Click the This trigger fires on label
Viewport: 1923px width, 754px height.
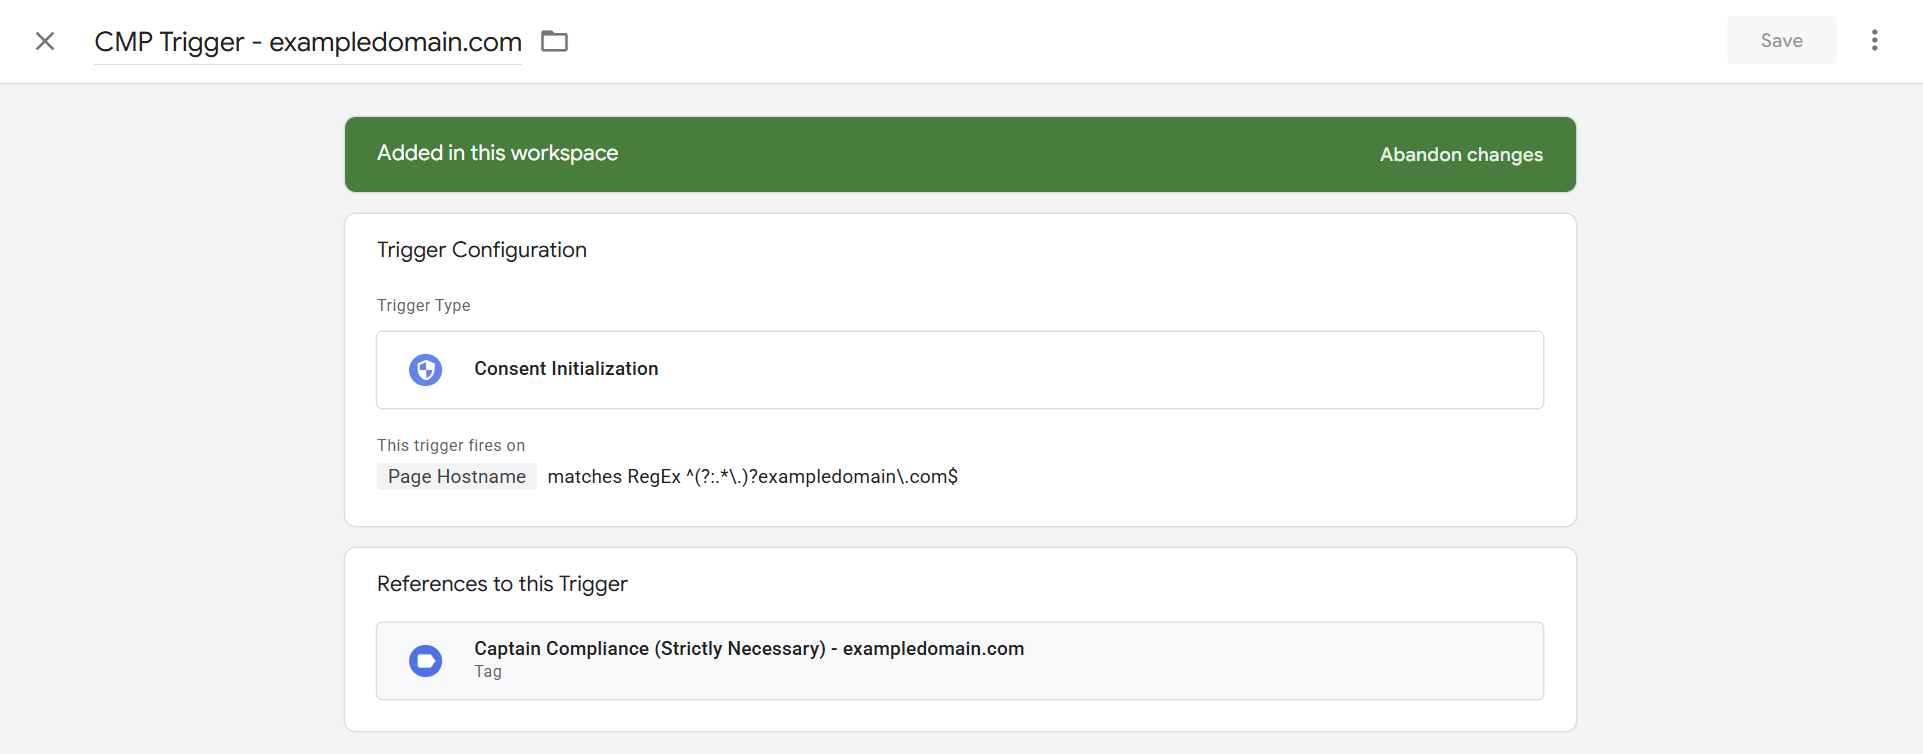(451, 446)
